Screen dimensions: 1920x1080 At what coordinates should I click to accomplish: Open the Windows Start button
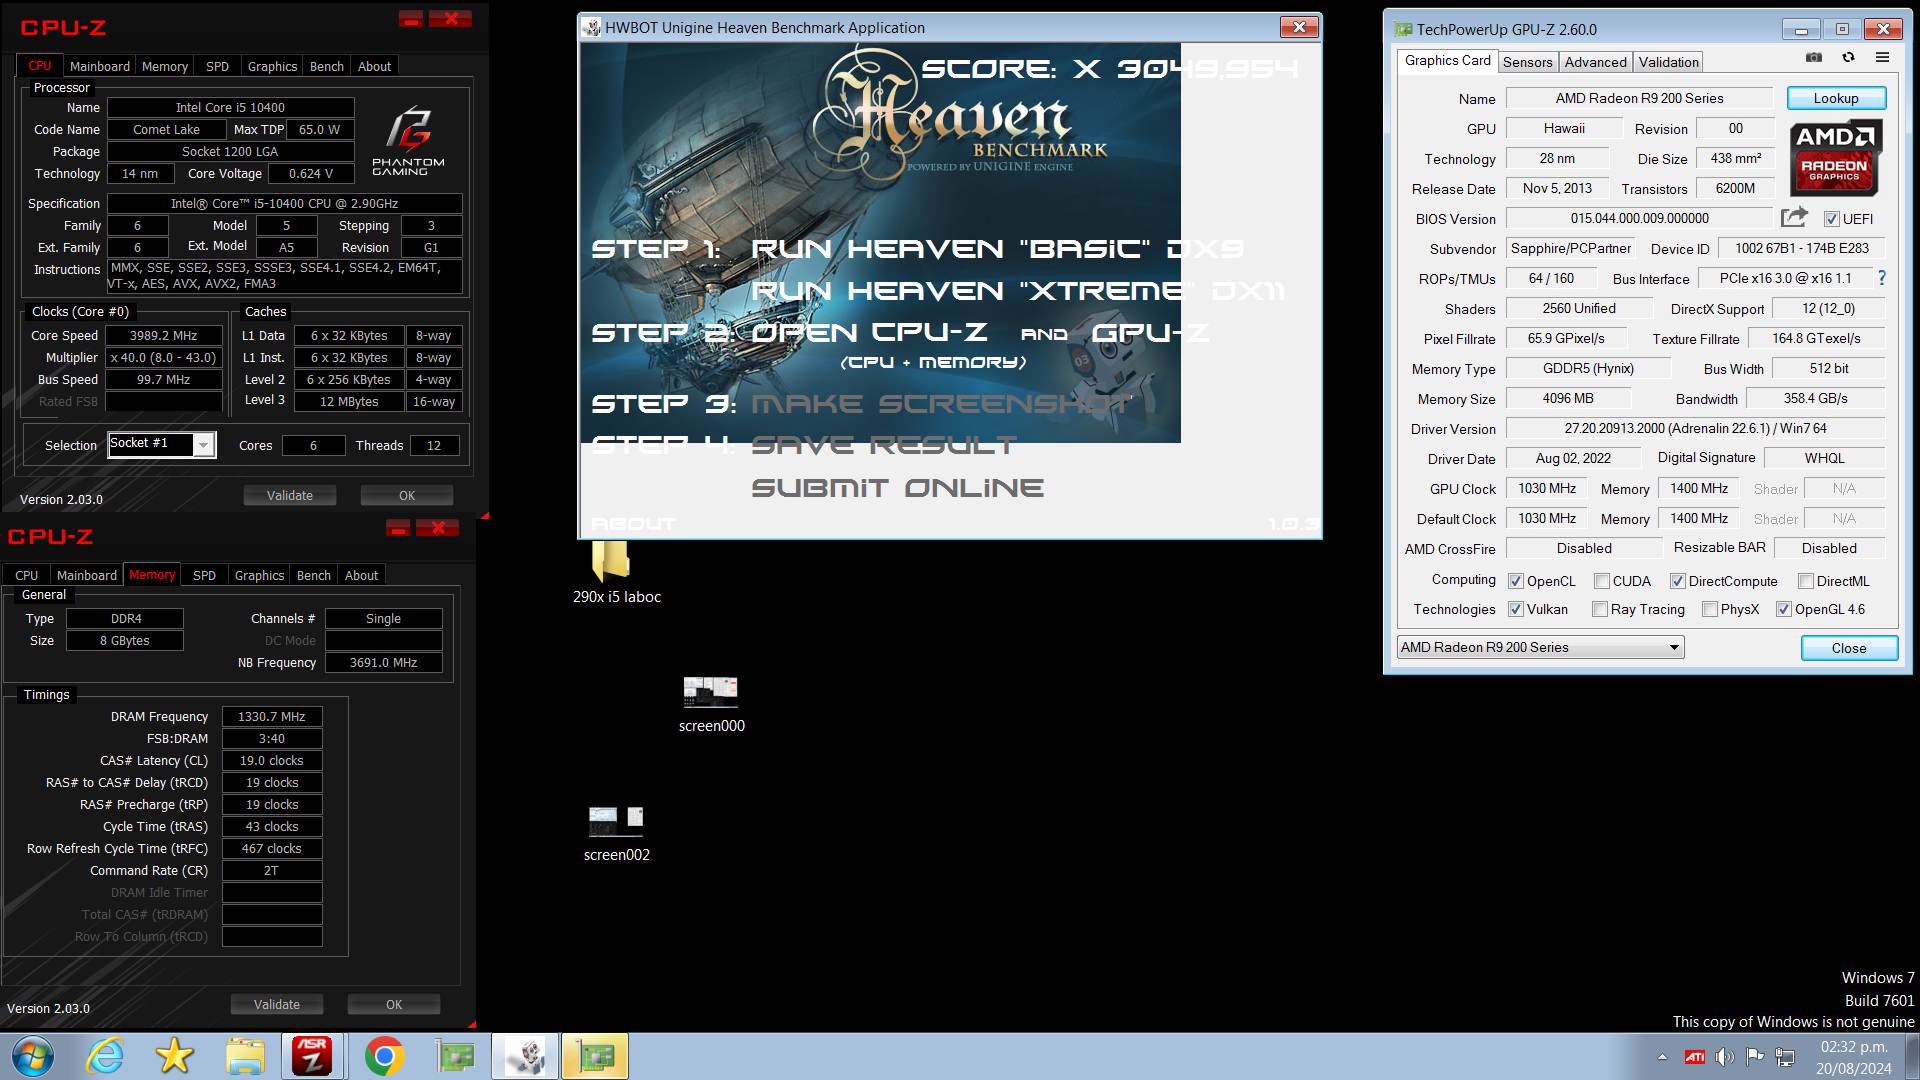[34, 1056]
